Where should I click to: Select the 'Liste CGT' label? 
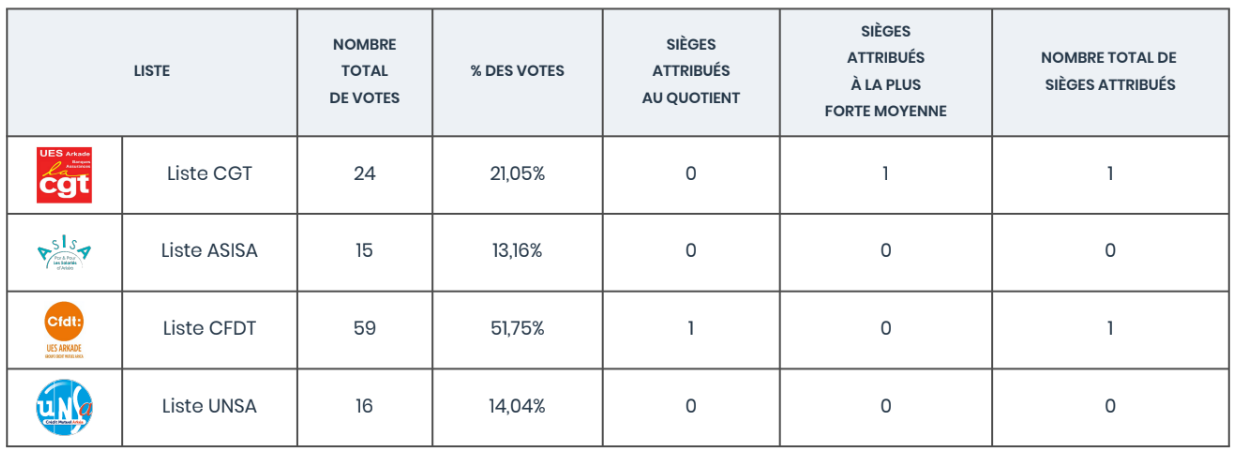(209, 173)
